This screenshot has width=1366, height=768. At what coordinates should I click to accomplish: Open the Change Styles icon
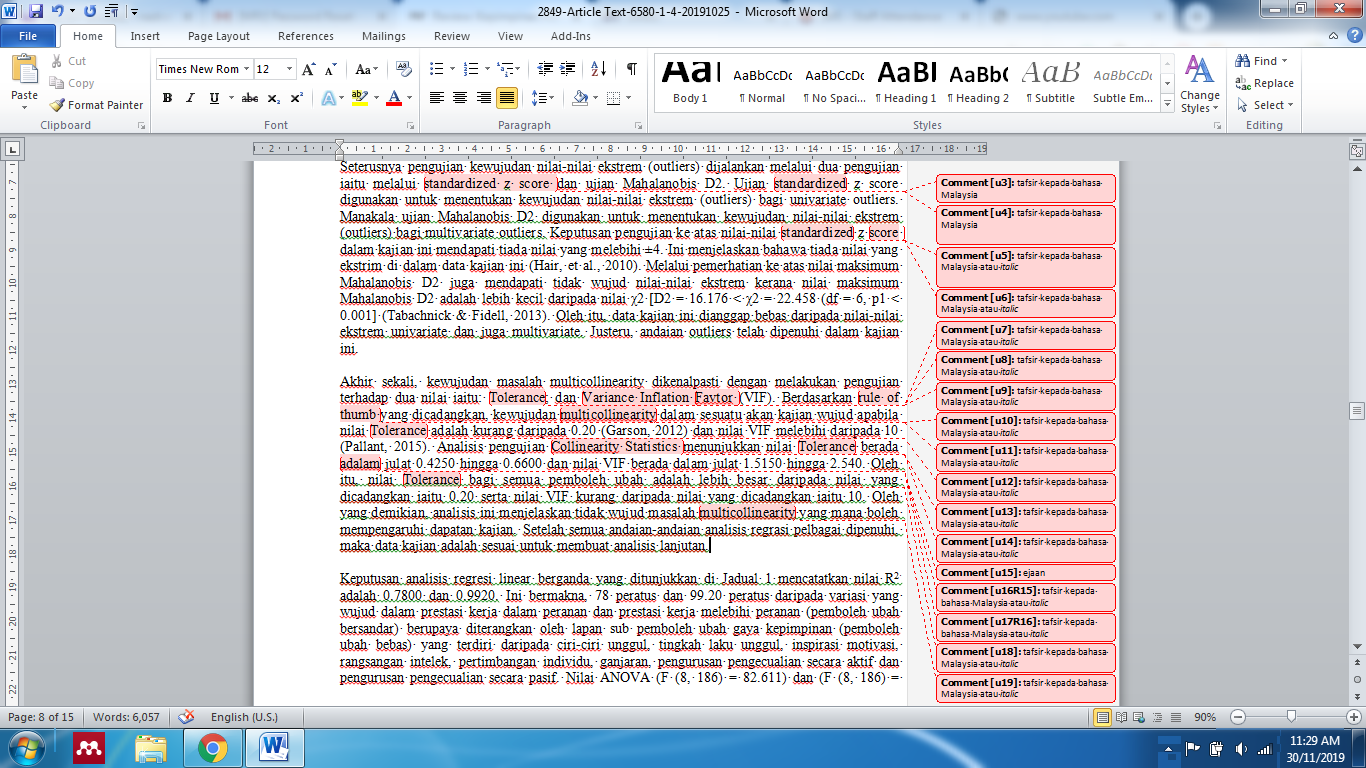(x=1199, y=85)
